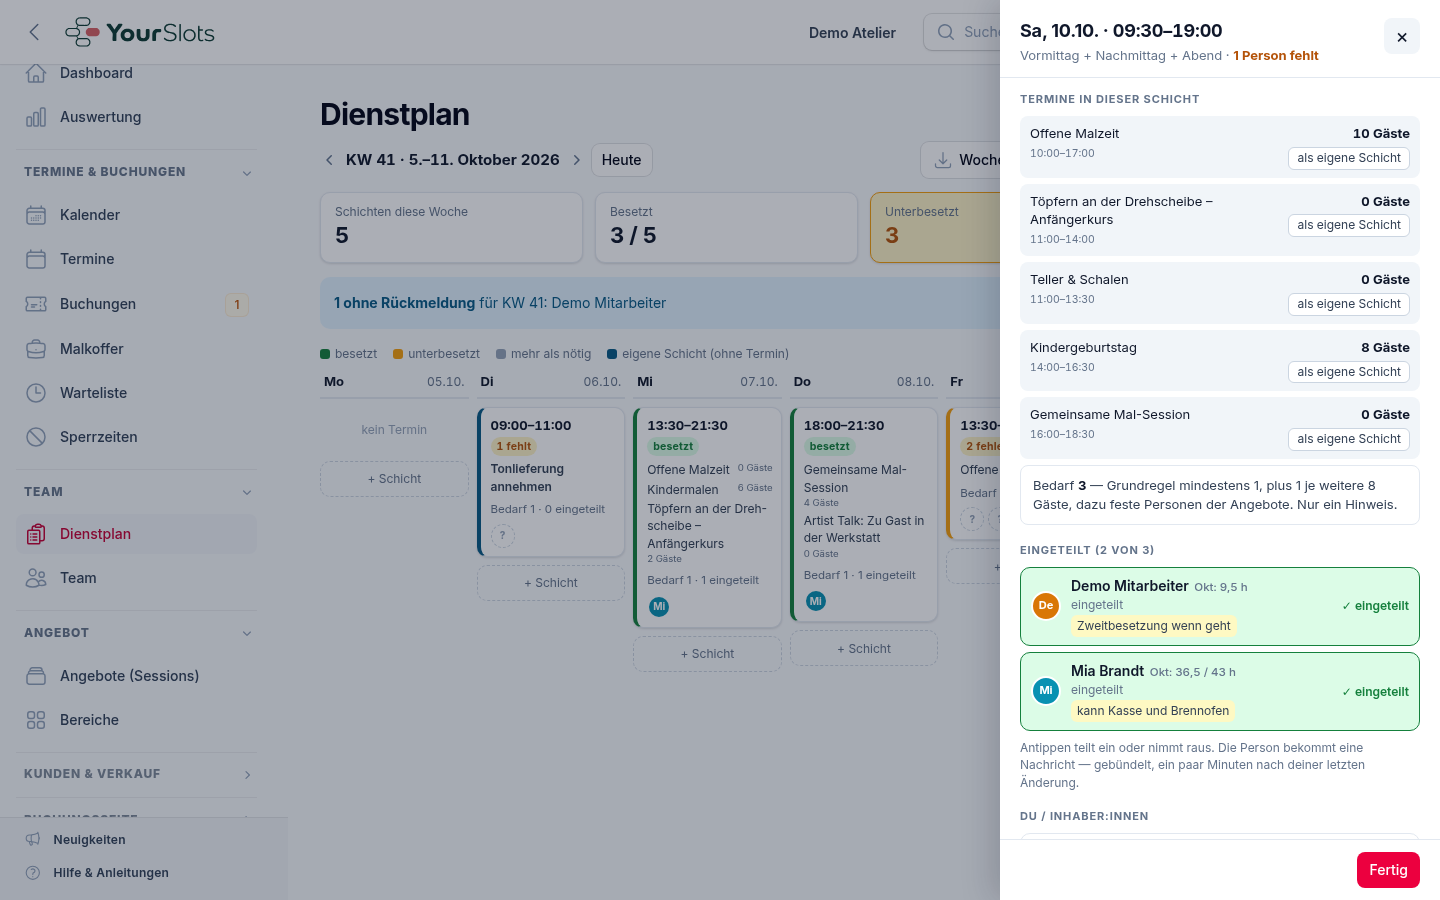Make Töpfern an der Drehscheibe own shift

1349,225
